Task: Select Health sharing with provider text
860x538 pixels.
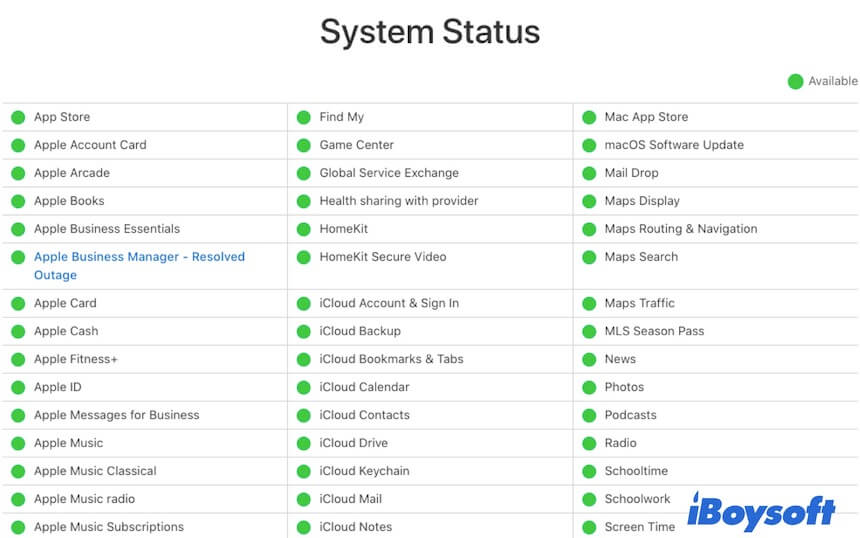Action: pos(399,201)
